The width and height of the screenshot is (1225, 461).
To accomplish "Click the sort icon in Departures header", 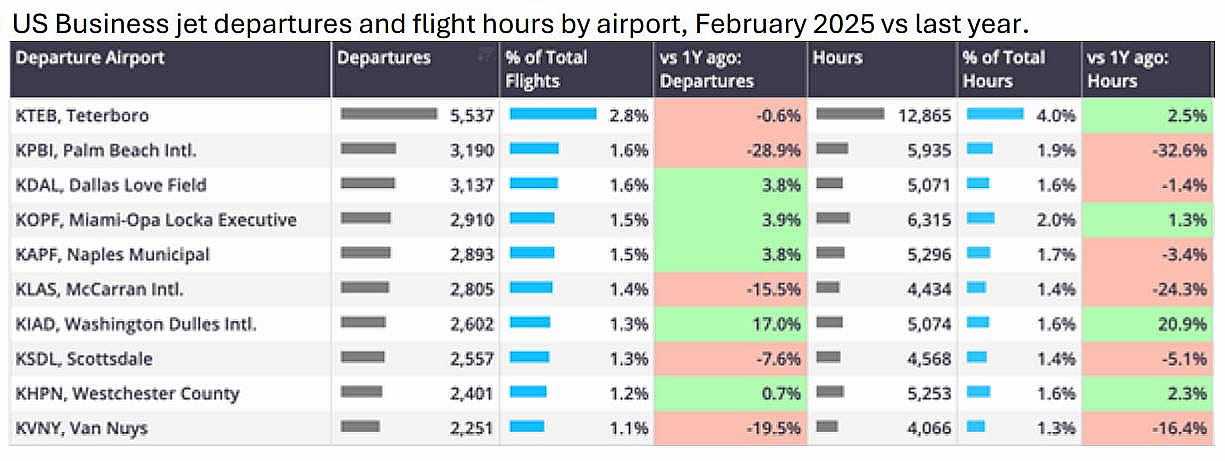I will (485, 55).
